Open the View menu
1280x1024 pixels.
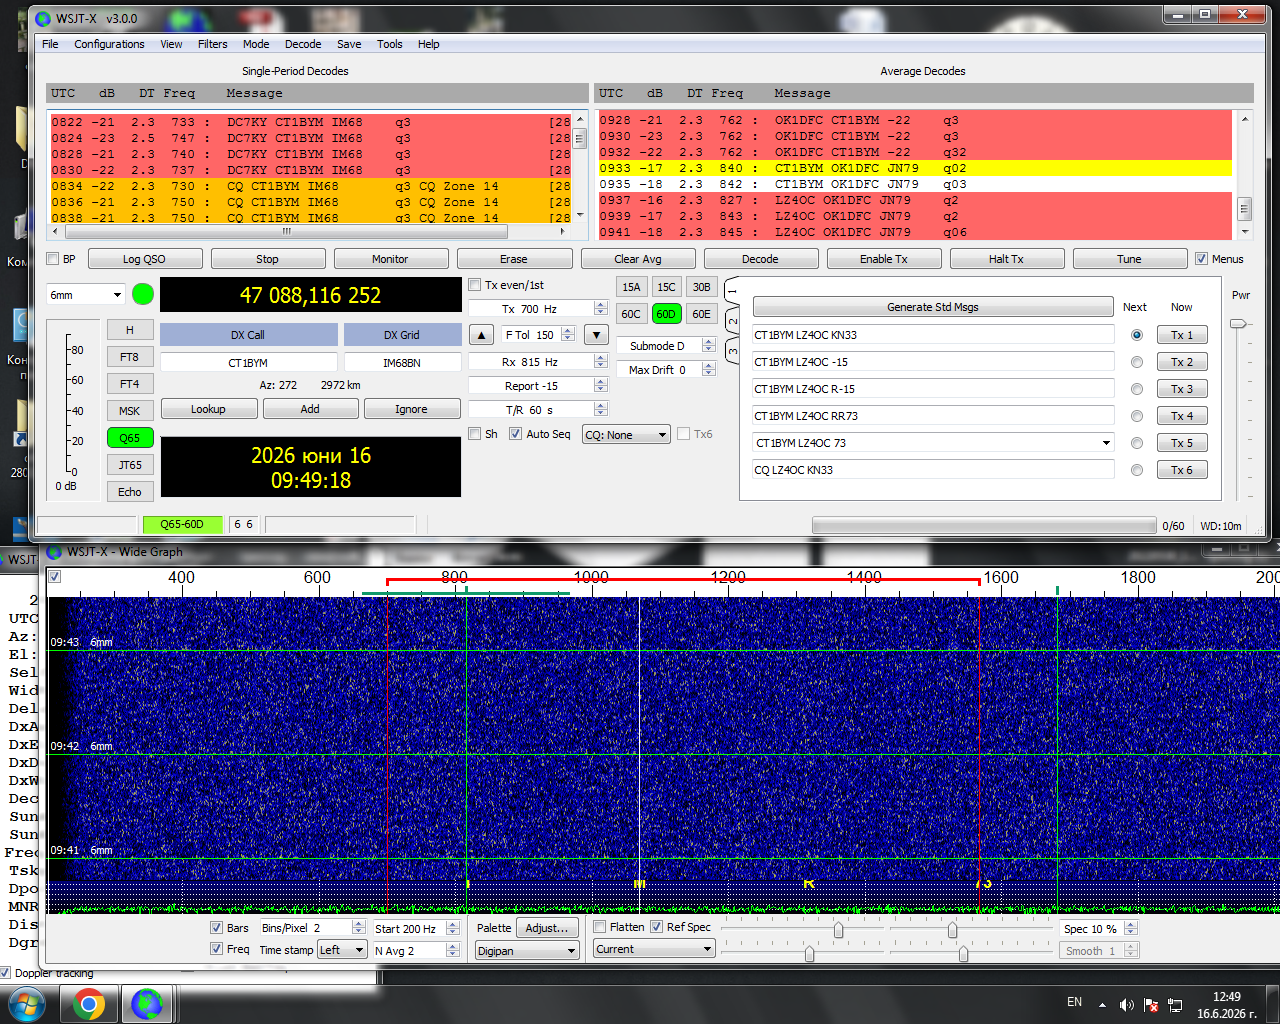coord(171,44)
